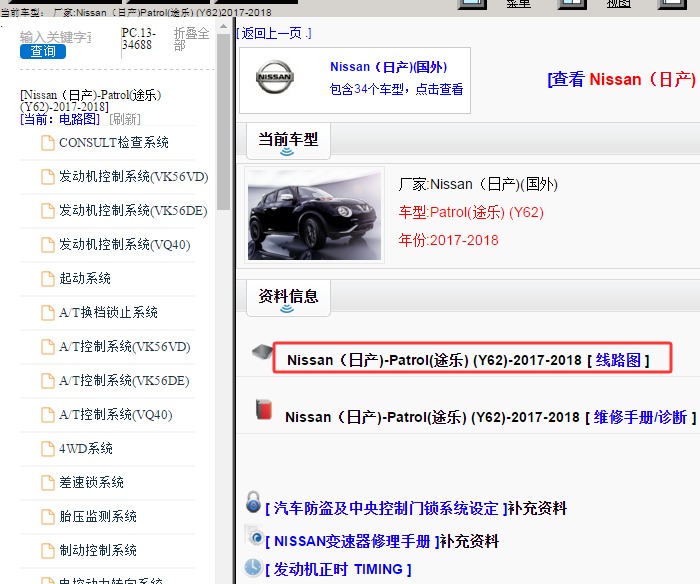Screen dimensions: 700x584
Task: Open 起动系统 tree item
Action: [85, 278]
